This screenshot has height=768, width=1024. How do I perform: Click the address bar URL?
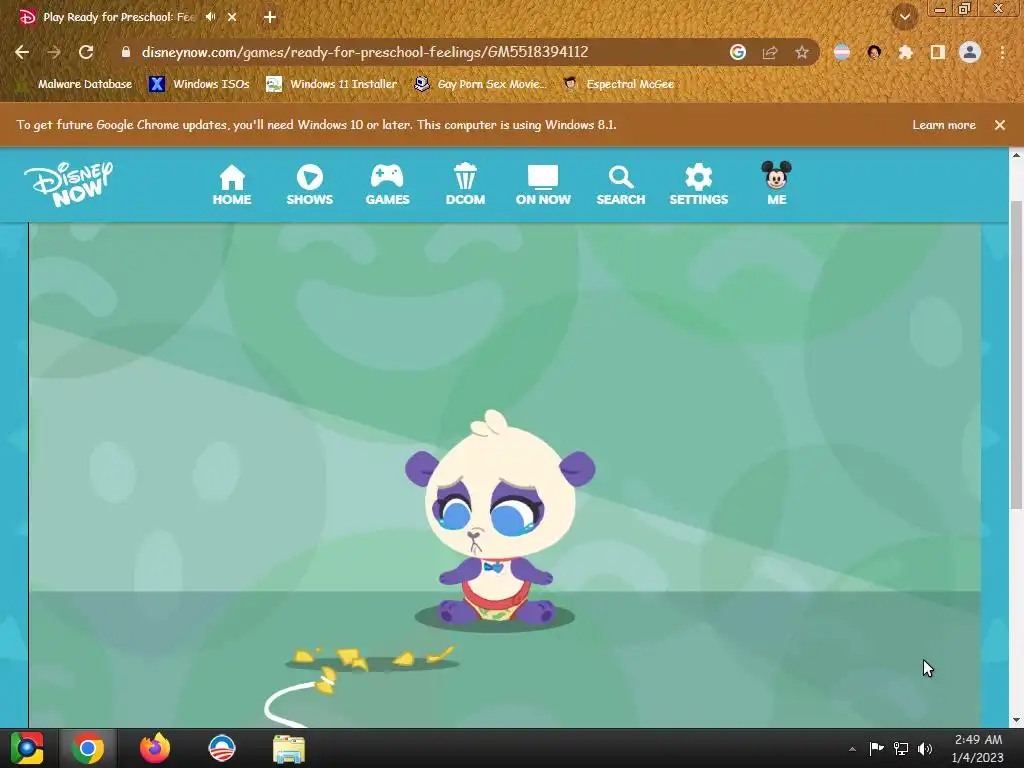click(x=365, y=52)
